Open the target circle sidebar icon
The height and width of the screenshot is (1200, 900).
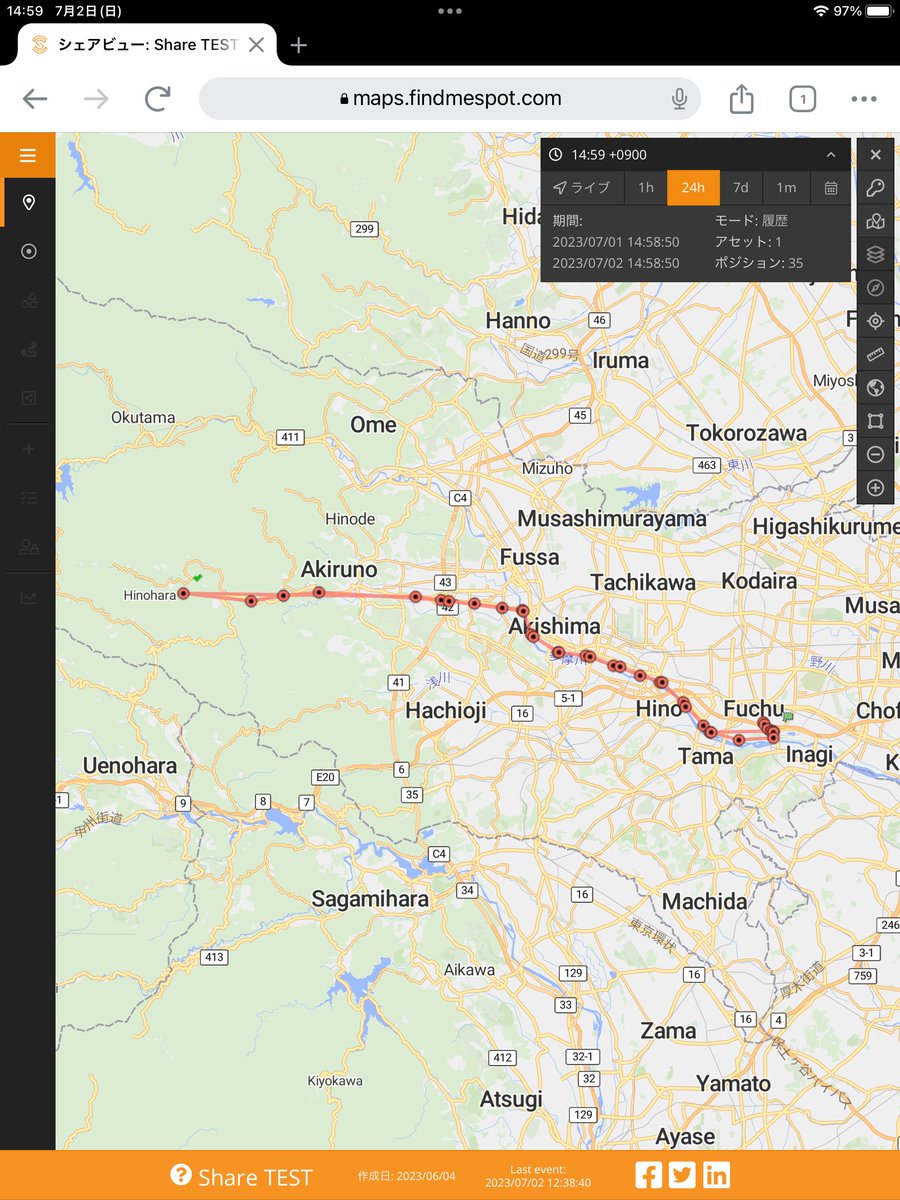click(28, 251)
